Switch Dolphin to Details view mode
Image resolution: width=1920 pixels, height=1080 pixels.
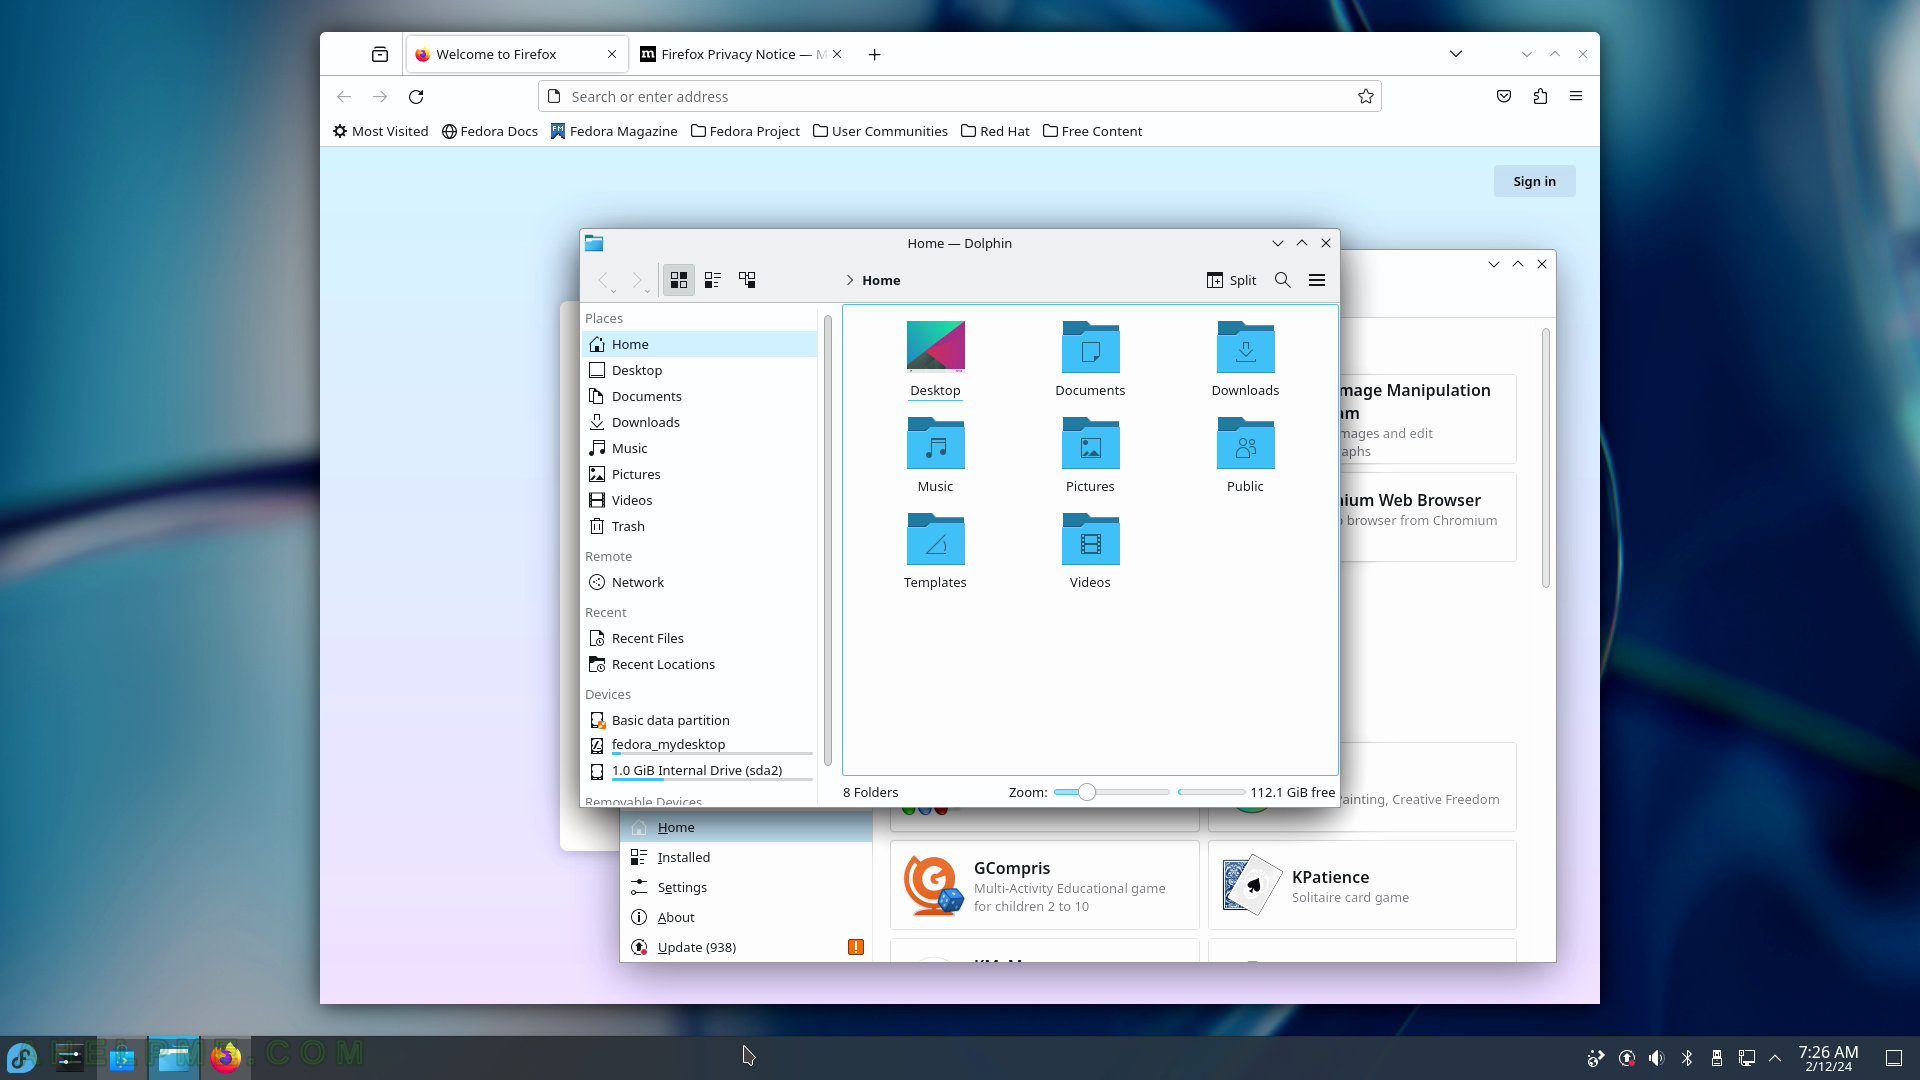[x=747, y=280]
